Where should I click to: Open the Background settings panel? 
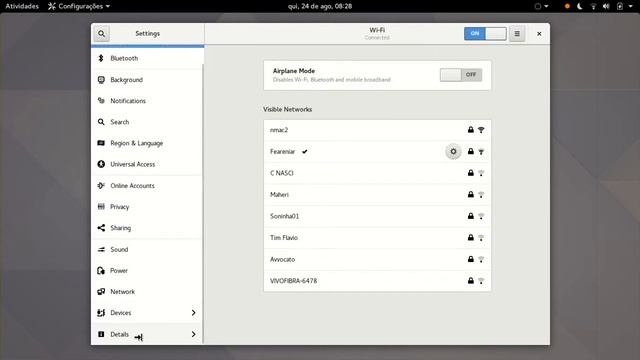(147, 80)
